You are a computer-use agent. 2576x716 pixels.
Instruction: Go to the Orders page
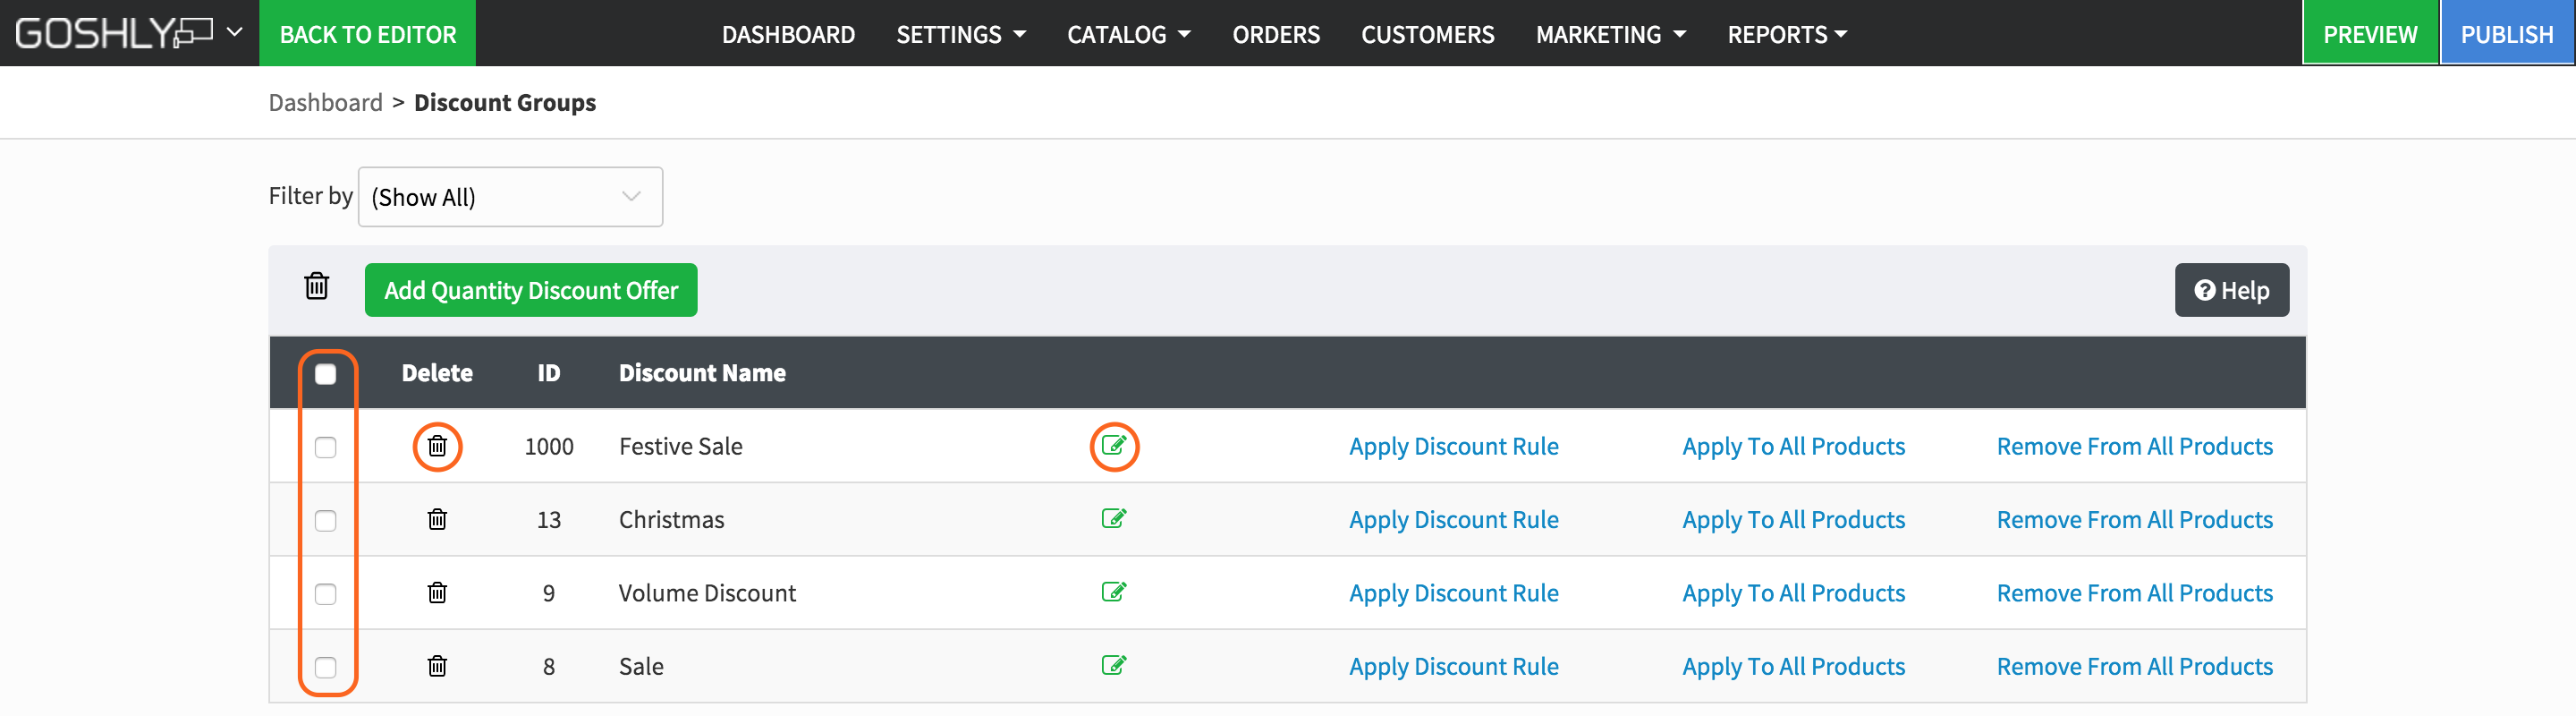(x=1275, y=35)
